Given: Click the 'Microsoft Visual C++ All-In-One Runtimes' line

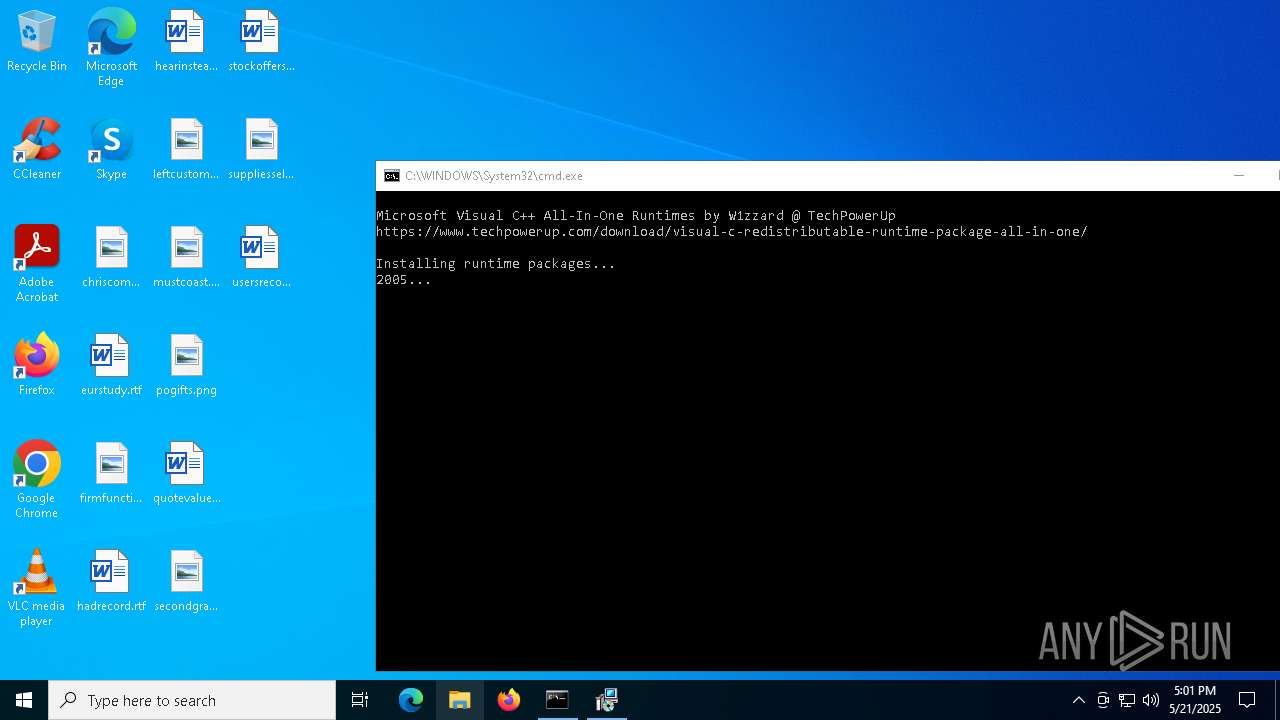Looking at the screenshot, I should point(636,216).
